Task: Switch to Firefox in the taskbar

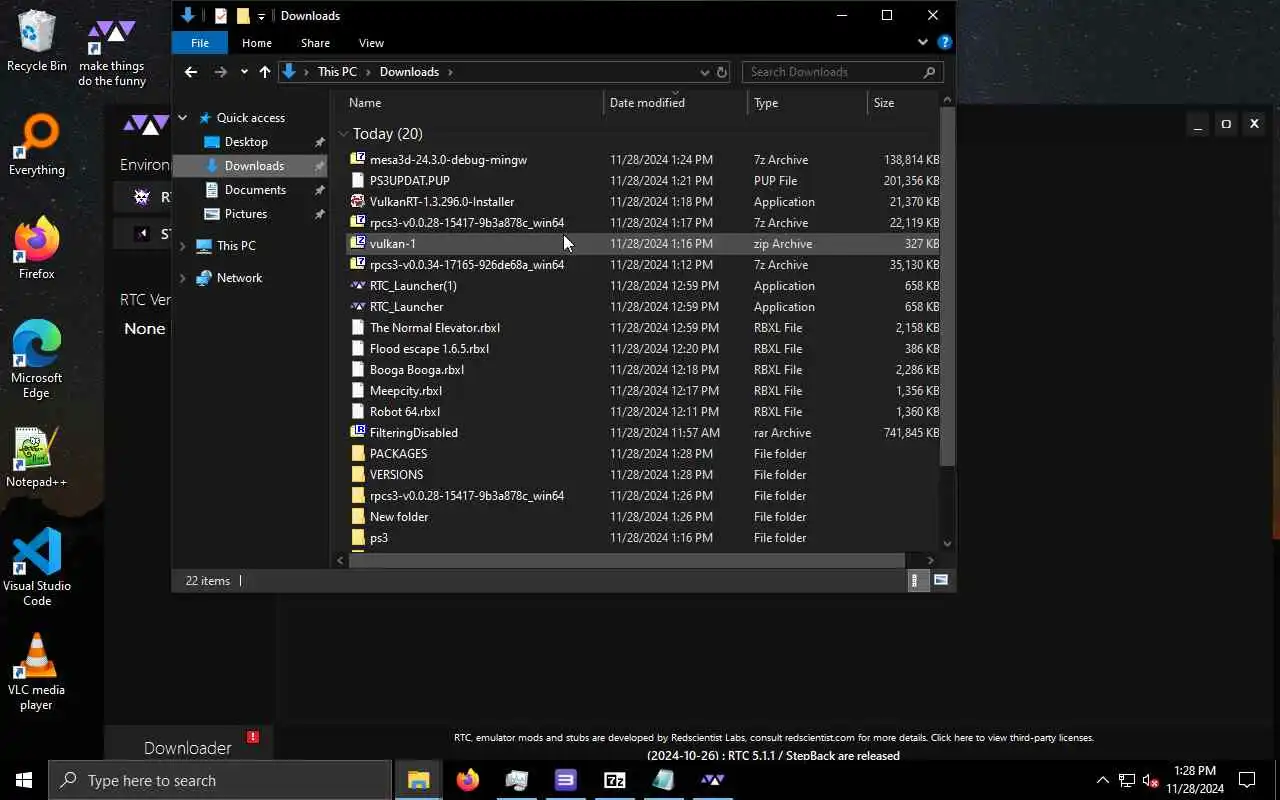Action: click(468, 780)
